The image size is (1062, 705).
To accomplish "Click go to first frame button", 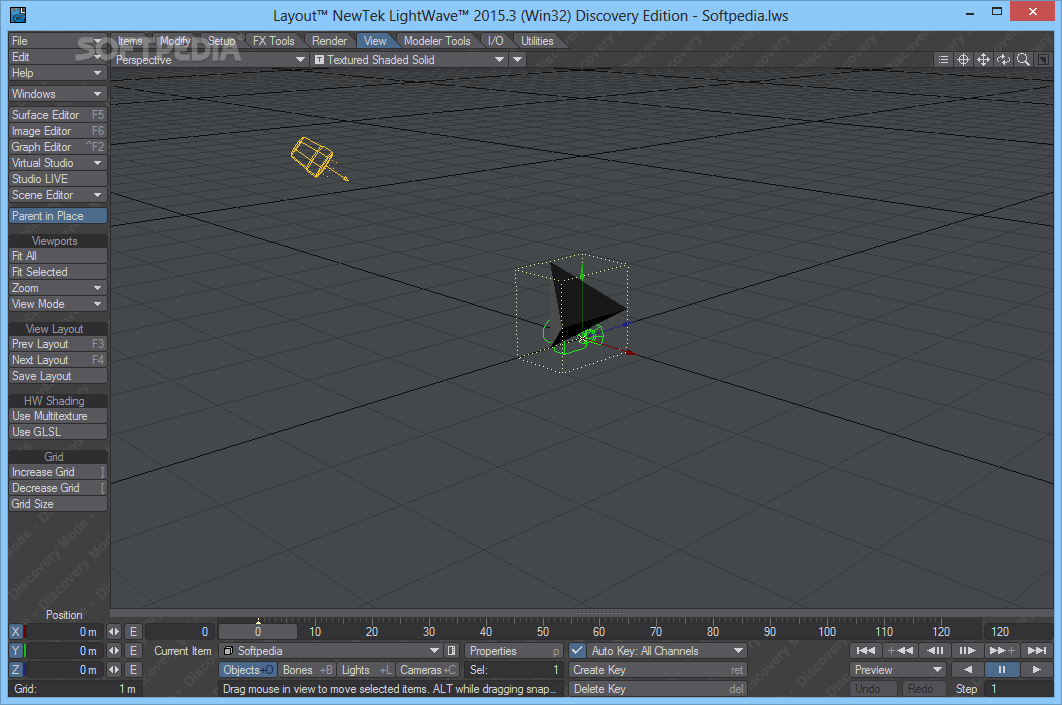I will tap(866, 650).
